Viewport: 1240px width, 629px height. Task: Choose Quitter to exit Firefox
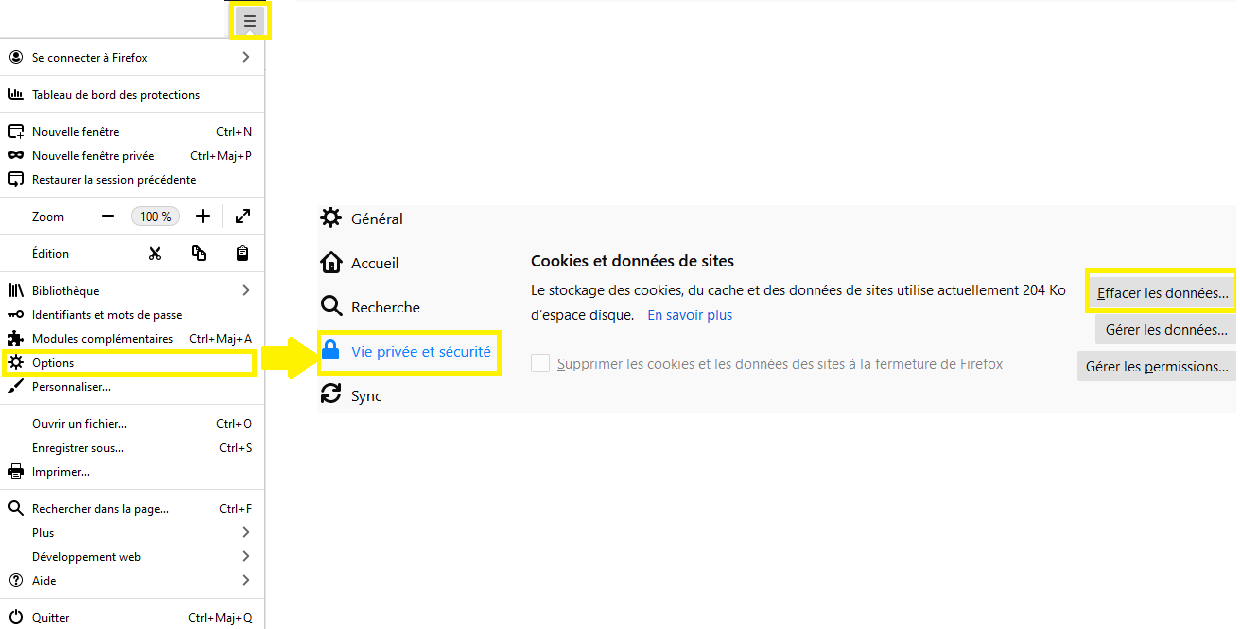tap(50, 618)
